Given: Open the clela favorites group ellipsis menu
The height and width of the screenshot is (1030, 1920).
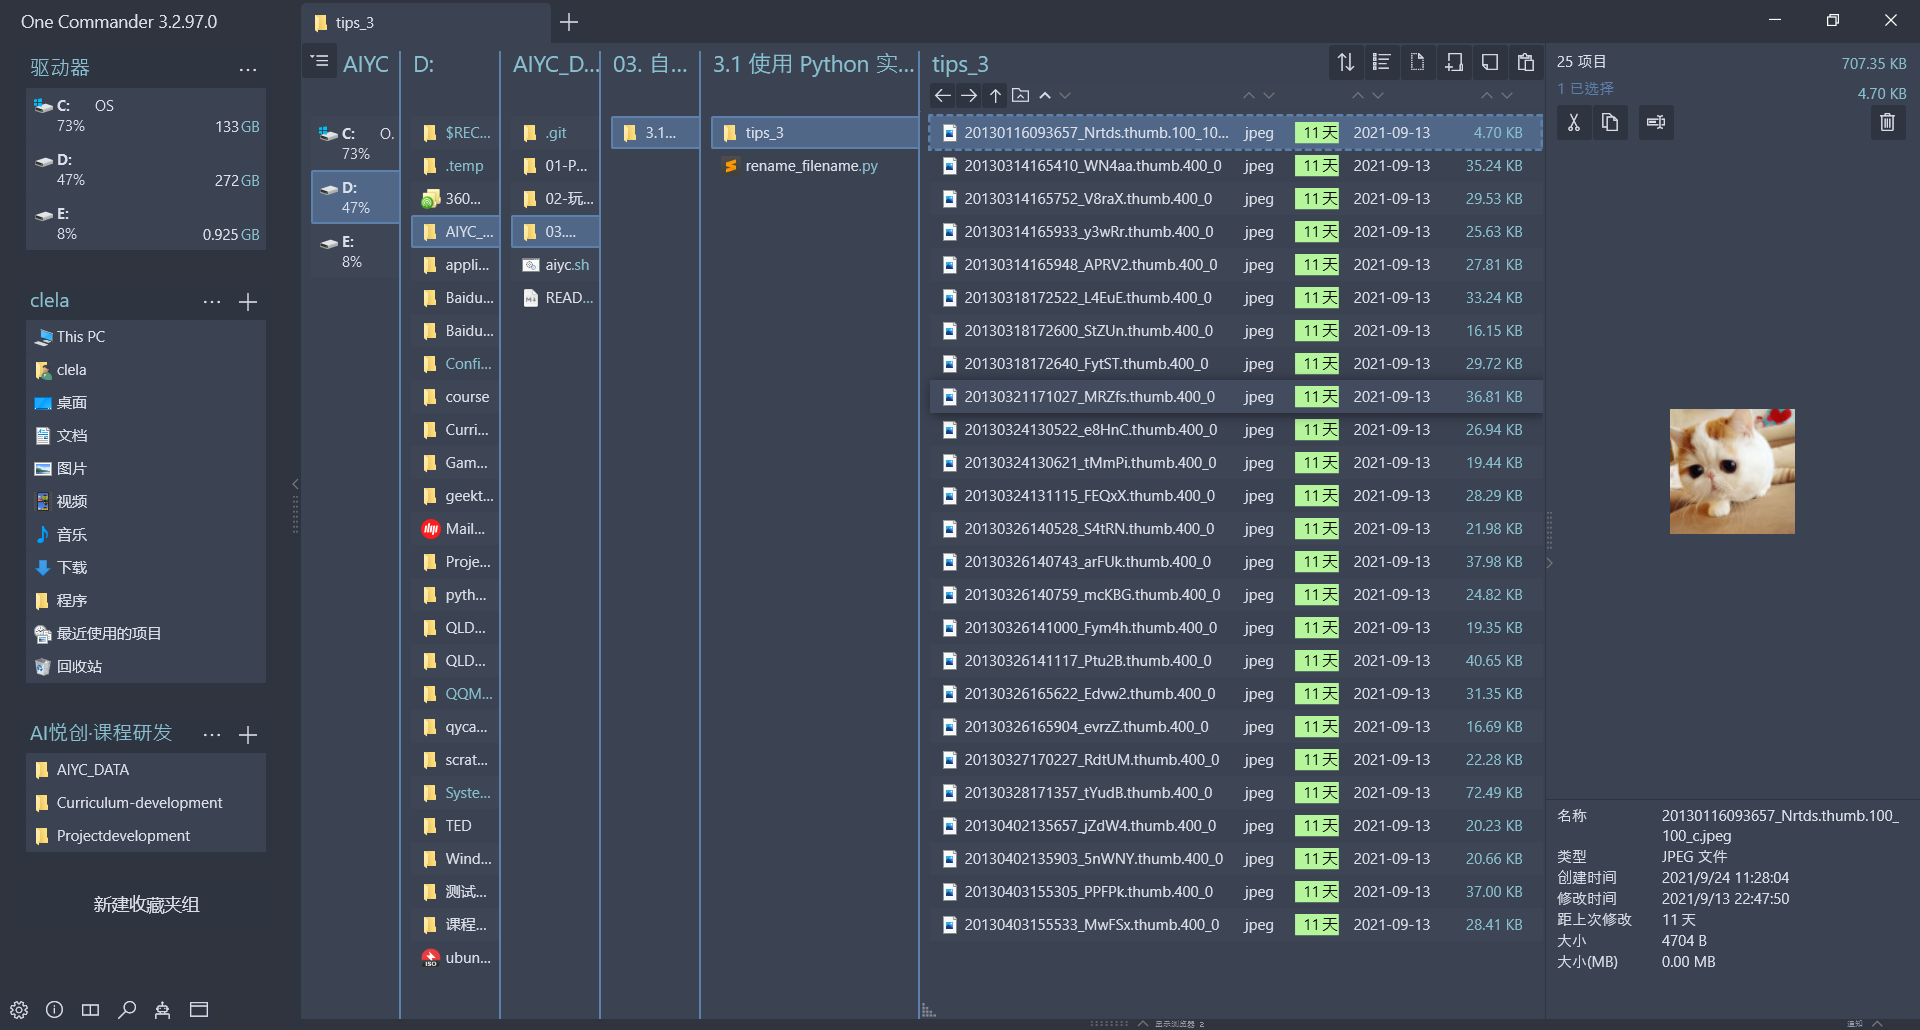Looking at the screenshot, I should (x=212, y=302).
